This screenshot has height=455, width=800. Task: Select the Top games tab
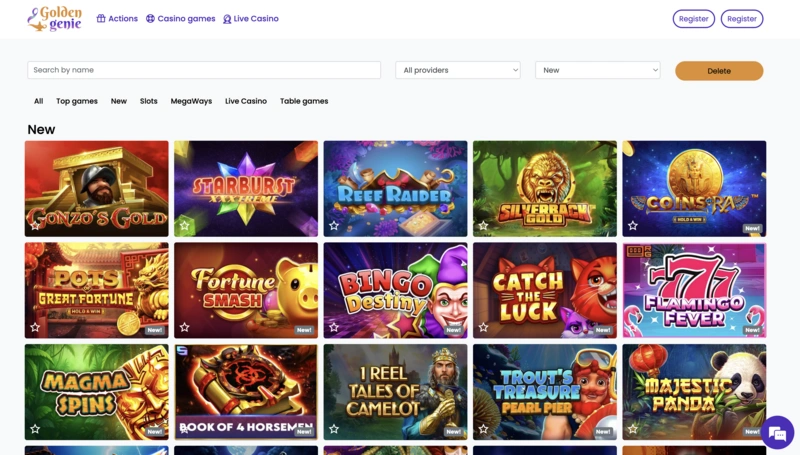click(x=77, y=101)
